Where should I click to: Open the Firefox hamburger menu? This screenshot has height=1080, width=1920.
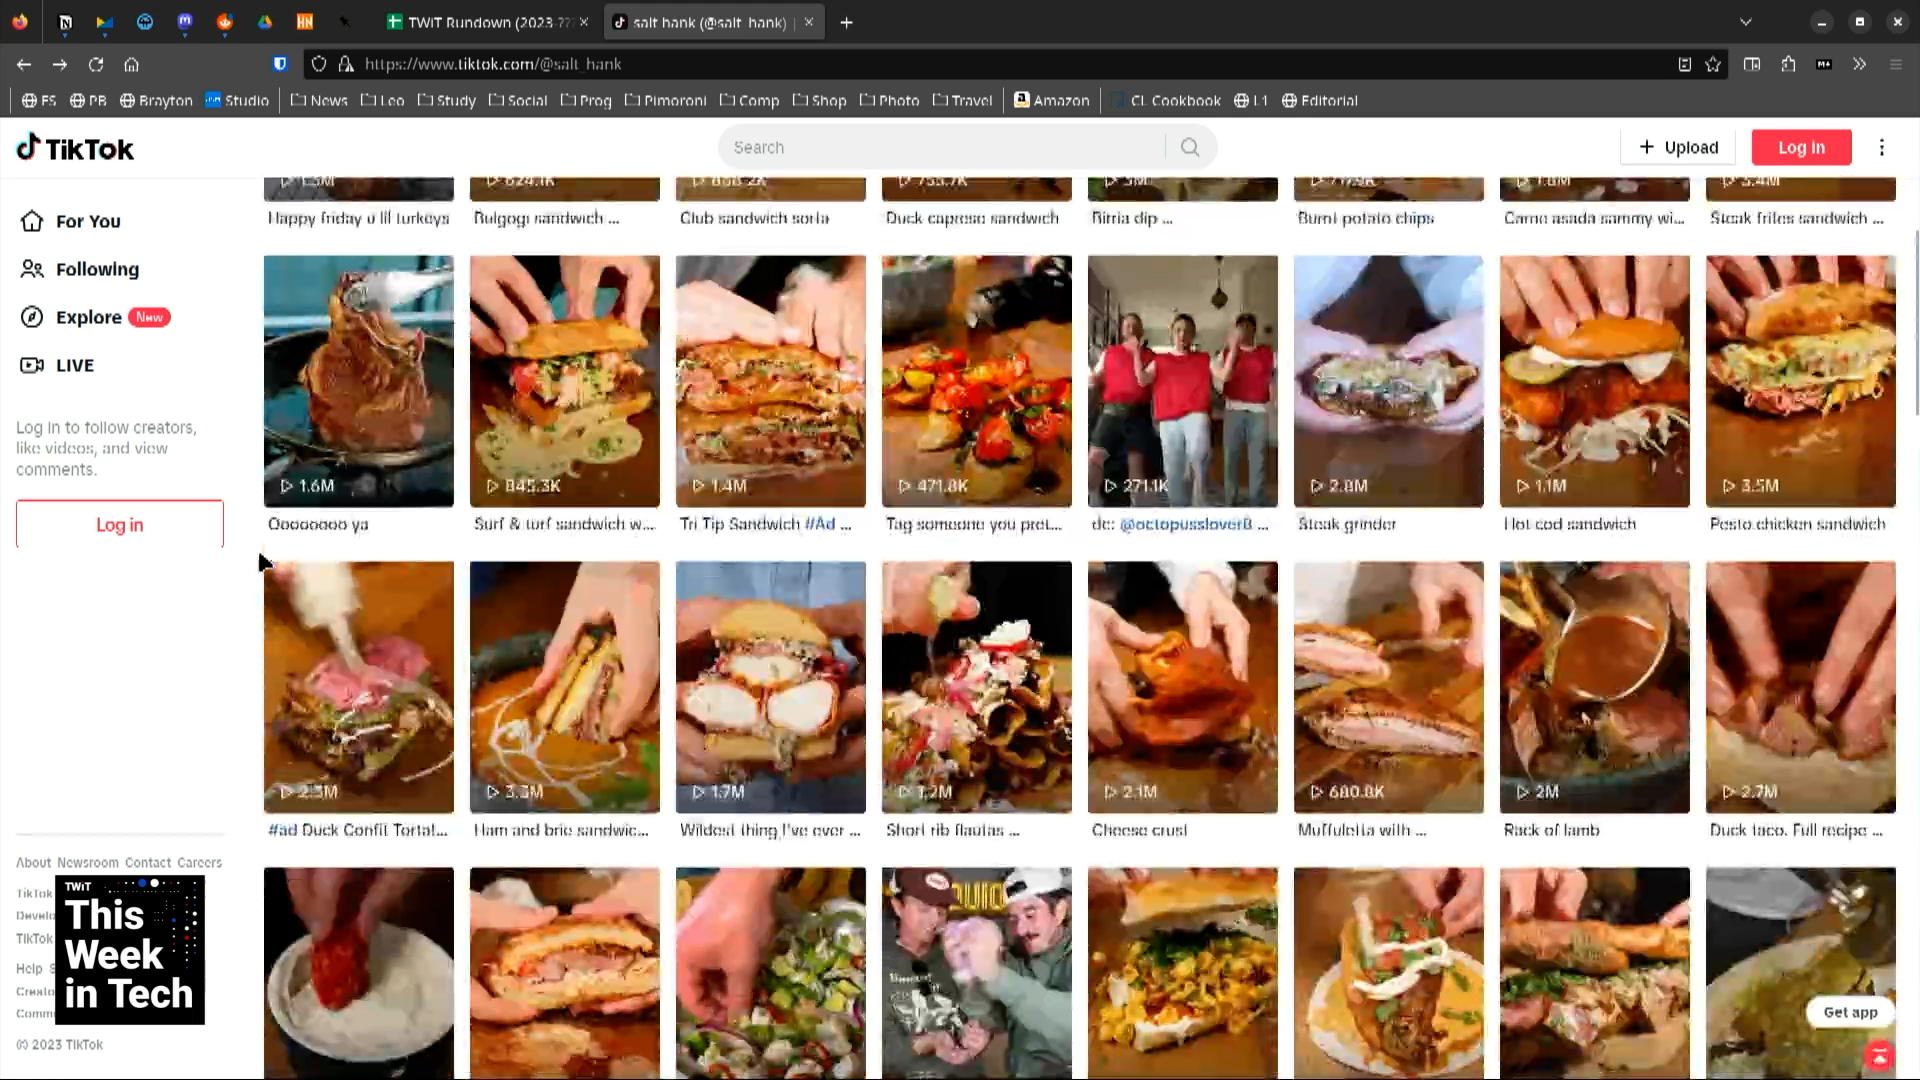[1895, 64]
